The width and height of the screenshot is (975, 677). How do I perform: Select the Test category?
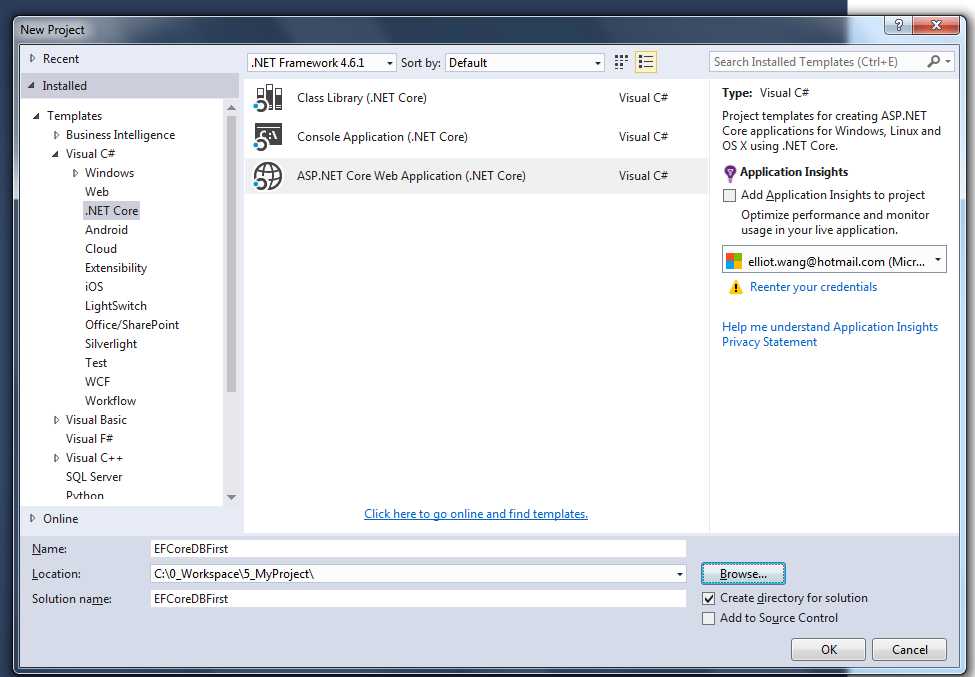pyautogui.click(x=96, y=363)
